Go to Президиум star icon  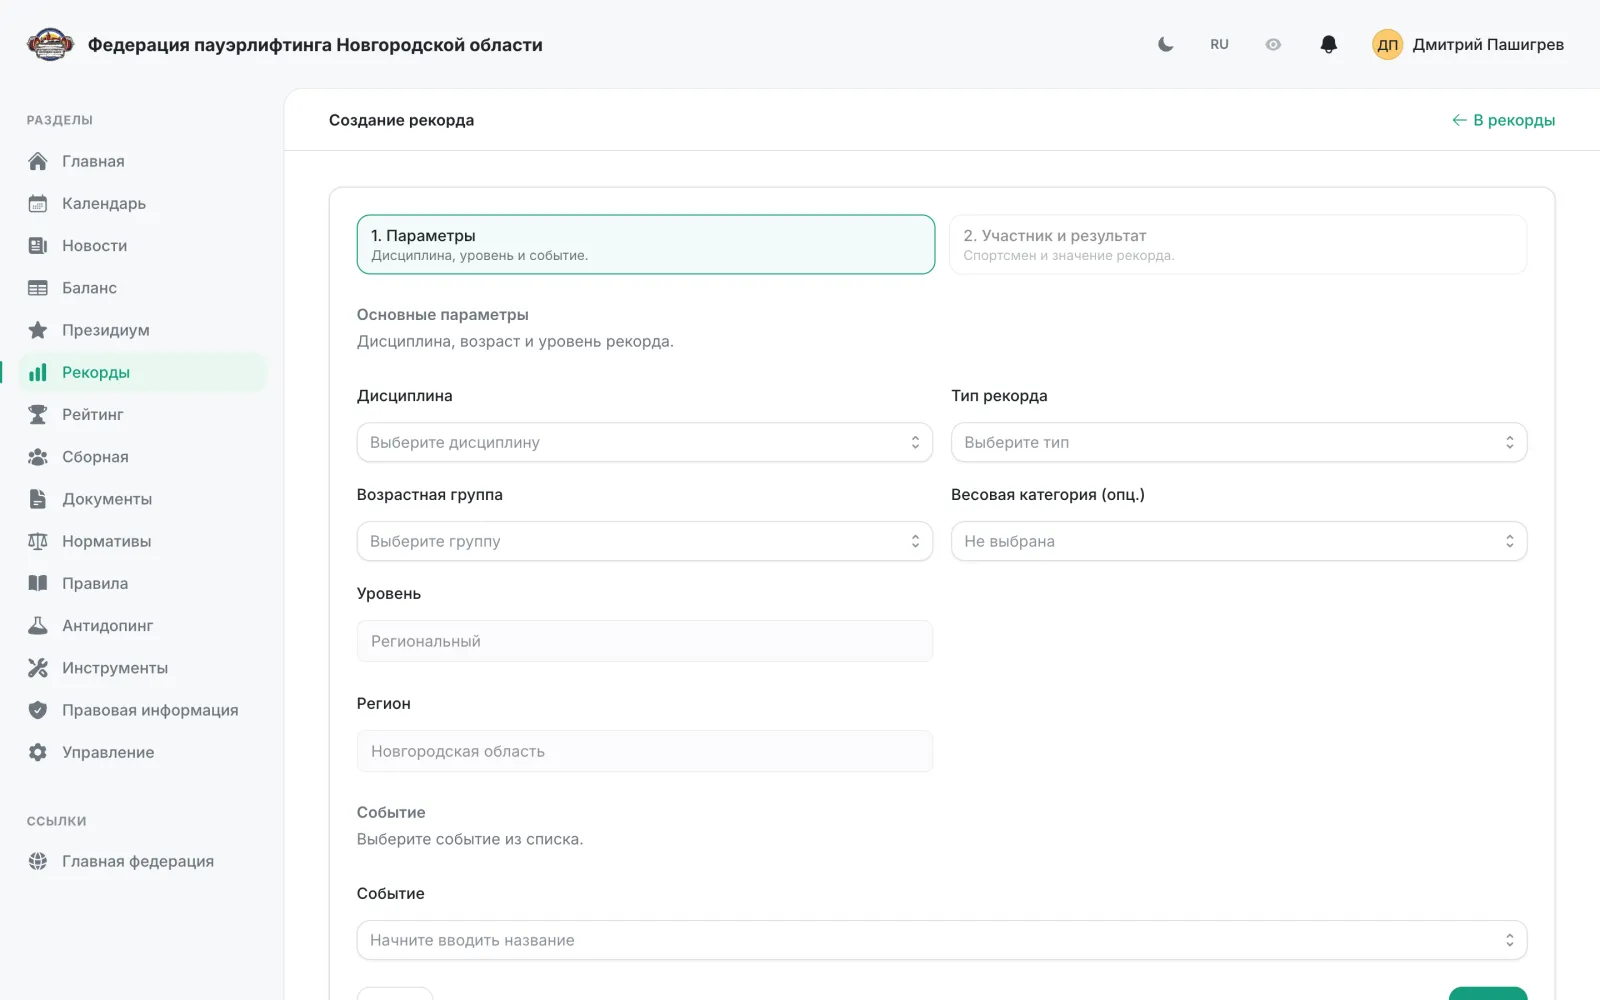tap(38, 330)
